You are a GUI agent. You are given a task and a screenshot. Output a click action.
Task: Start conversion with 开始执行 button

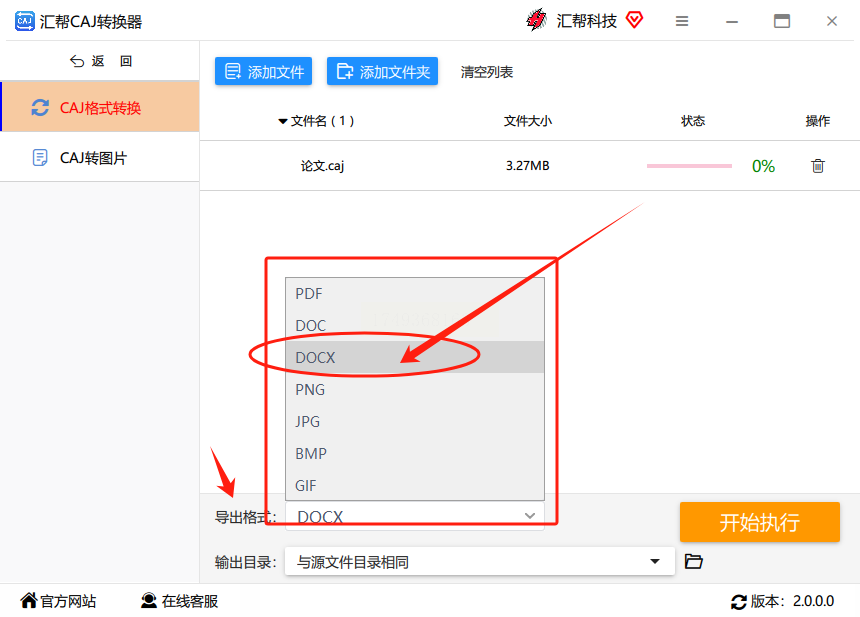[x=760, y=522]
